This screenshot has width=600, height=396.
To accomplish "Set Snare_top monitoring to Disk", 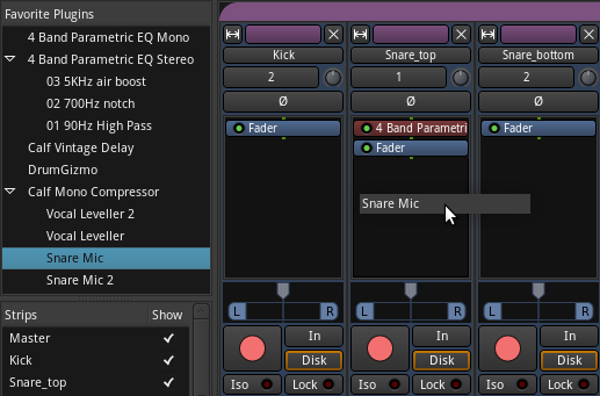I will 442,360.
